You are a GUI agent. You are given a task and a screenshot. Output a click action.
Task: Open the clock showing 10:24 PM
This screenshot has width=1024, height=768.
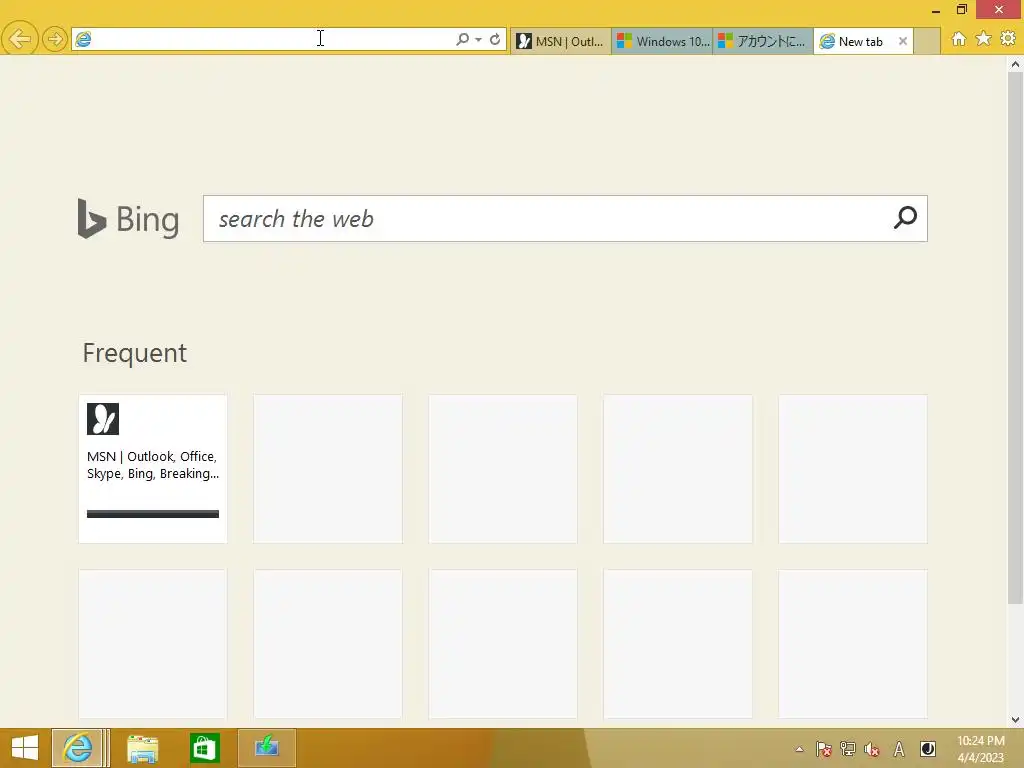pyautogui.click(x=980, y=749)
